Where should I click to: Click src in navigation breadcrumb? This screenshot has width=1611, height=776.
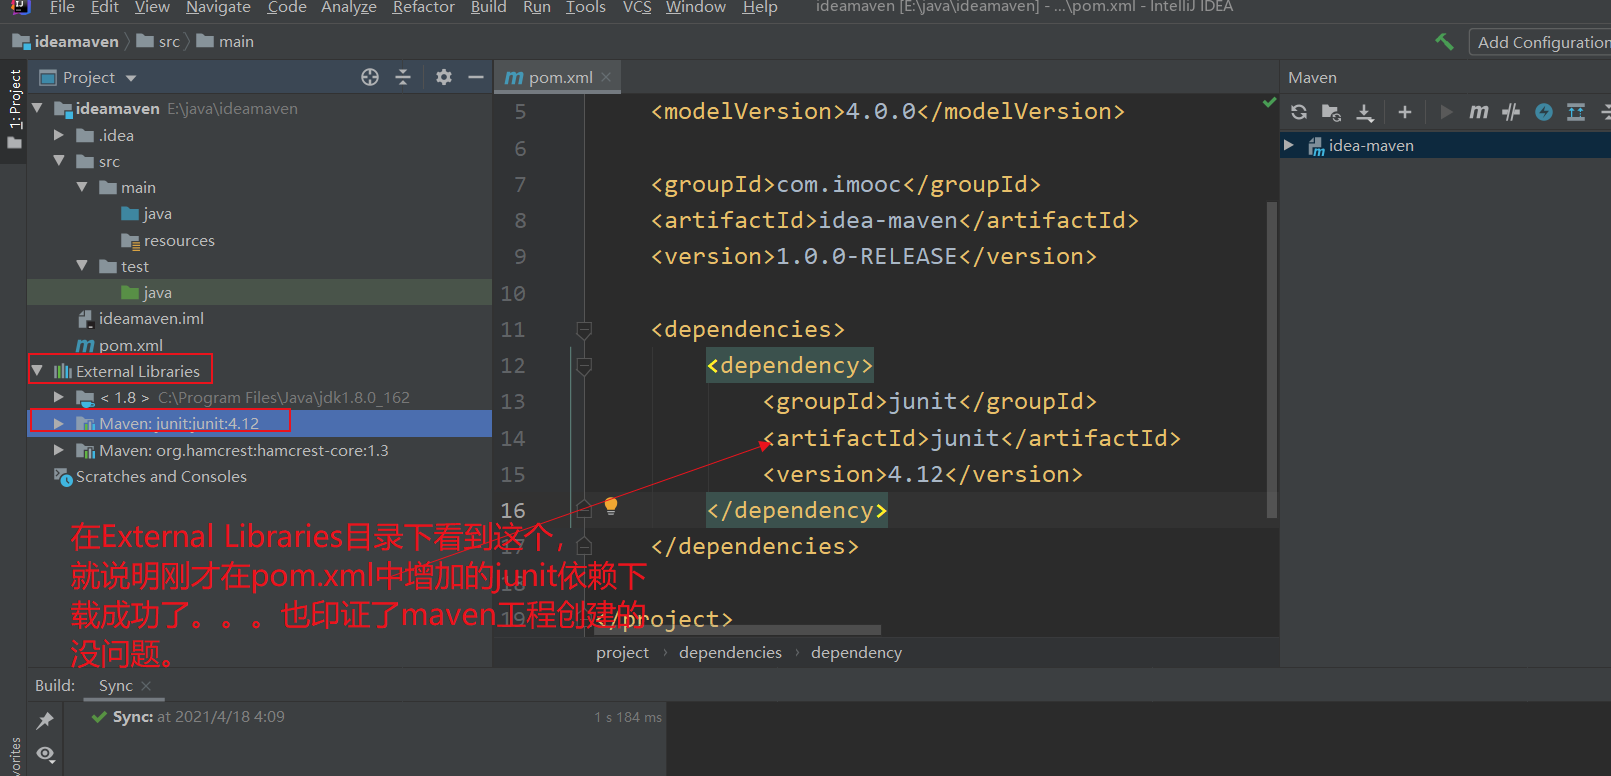[158, 41]
